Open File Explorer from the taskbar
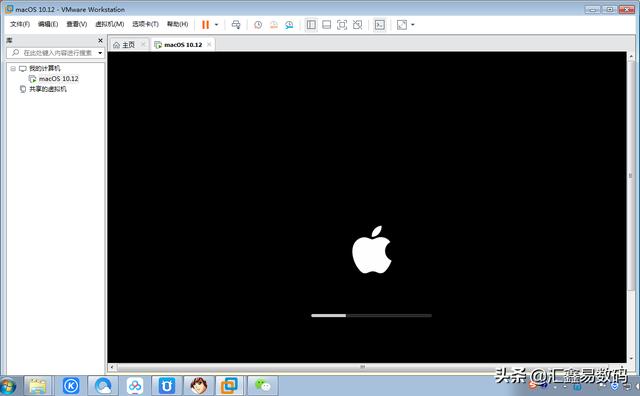The width and height of the screenshot is (640, 396). 38,386
